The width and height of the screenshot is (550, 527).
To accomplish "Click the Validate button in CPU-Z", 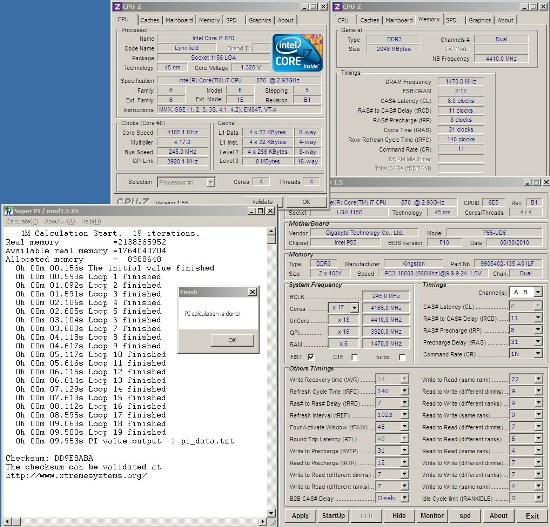I will tap(262, 202).
